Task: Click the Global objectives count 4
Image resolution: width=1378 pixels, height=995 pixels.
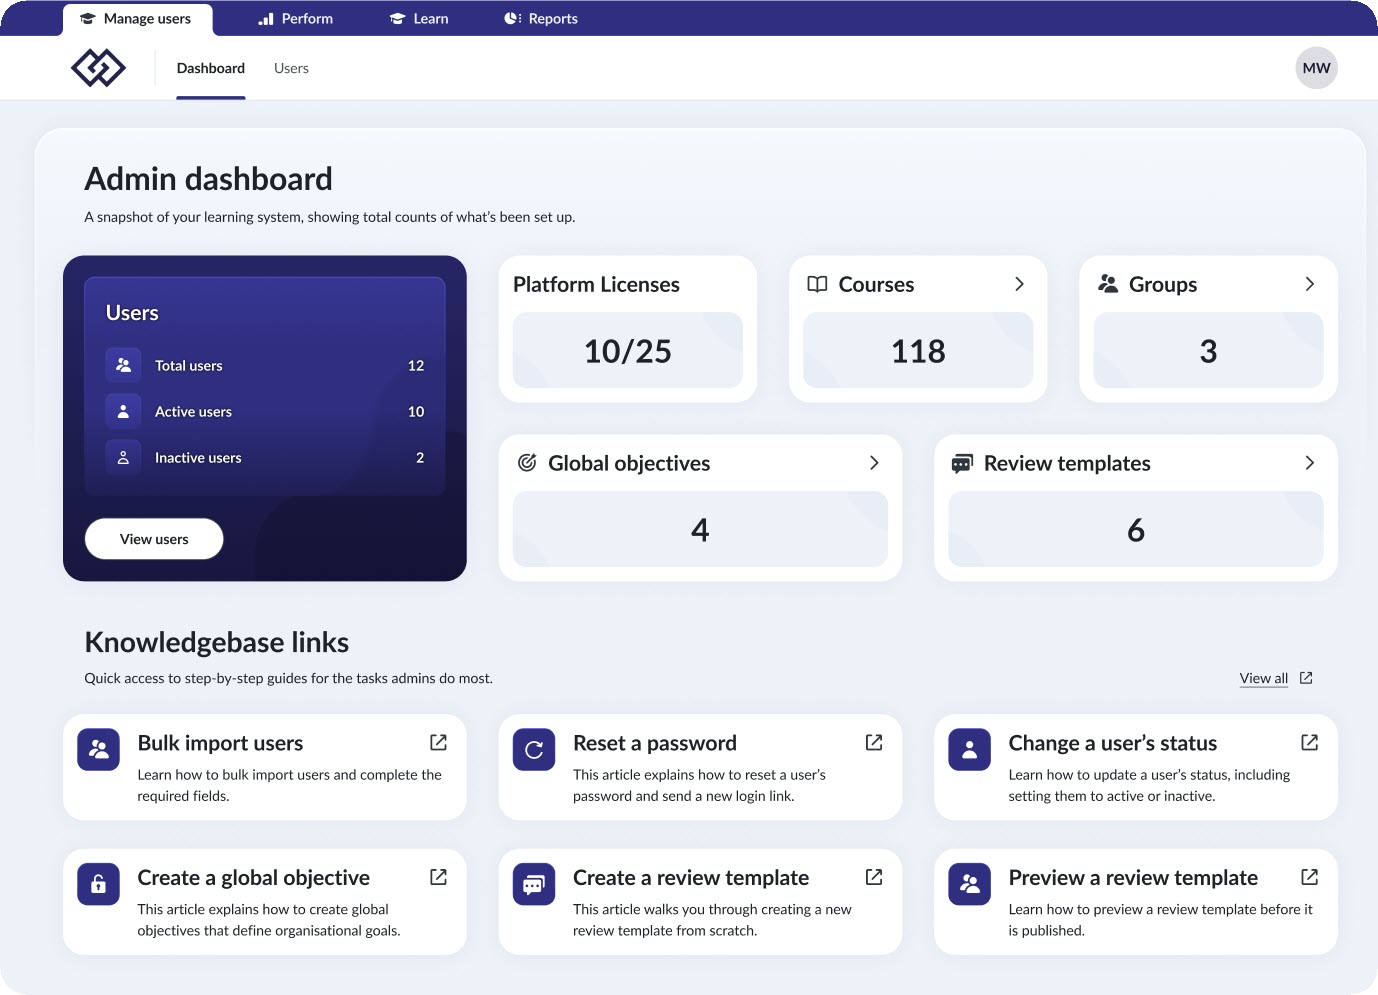Action: (700, 529)
